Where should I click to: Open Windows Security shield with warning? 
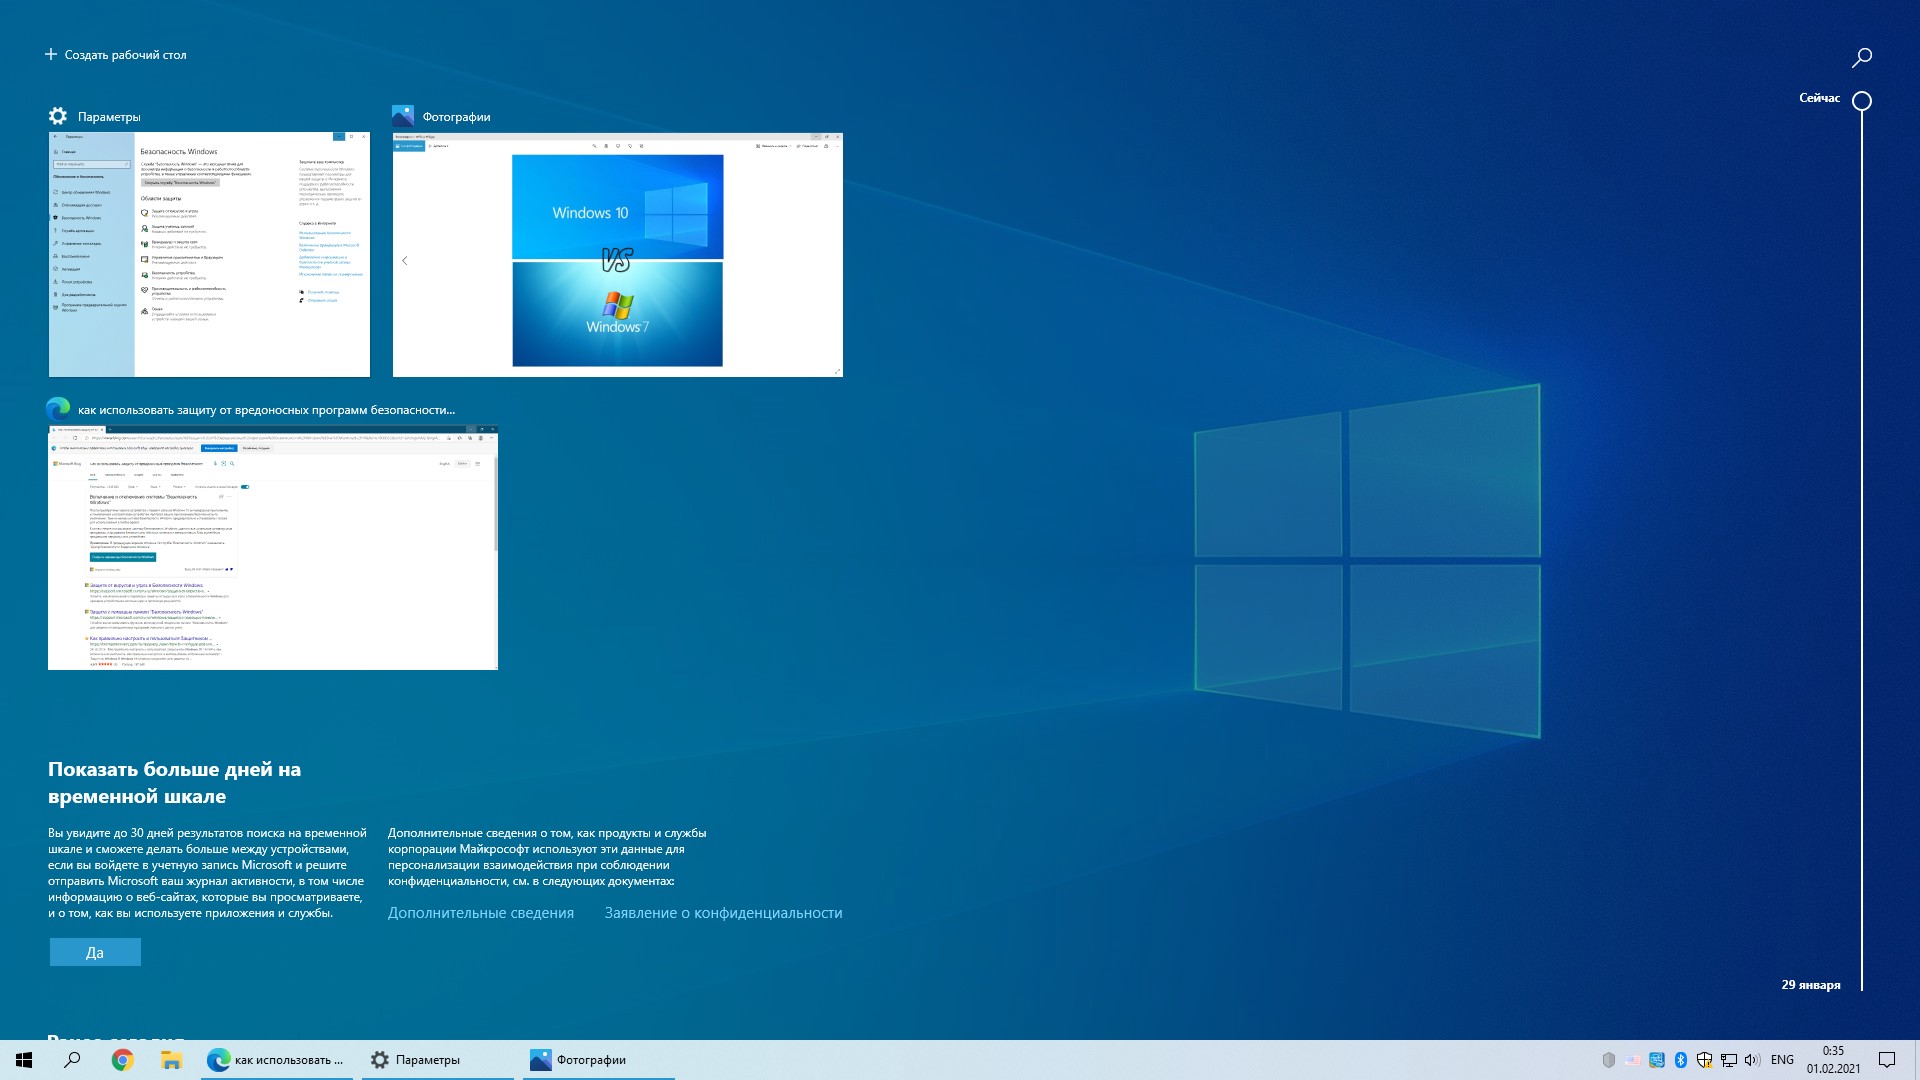click(x=1704, y=1060)
